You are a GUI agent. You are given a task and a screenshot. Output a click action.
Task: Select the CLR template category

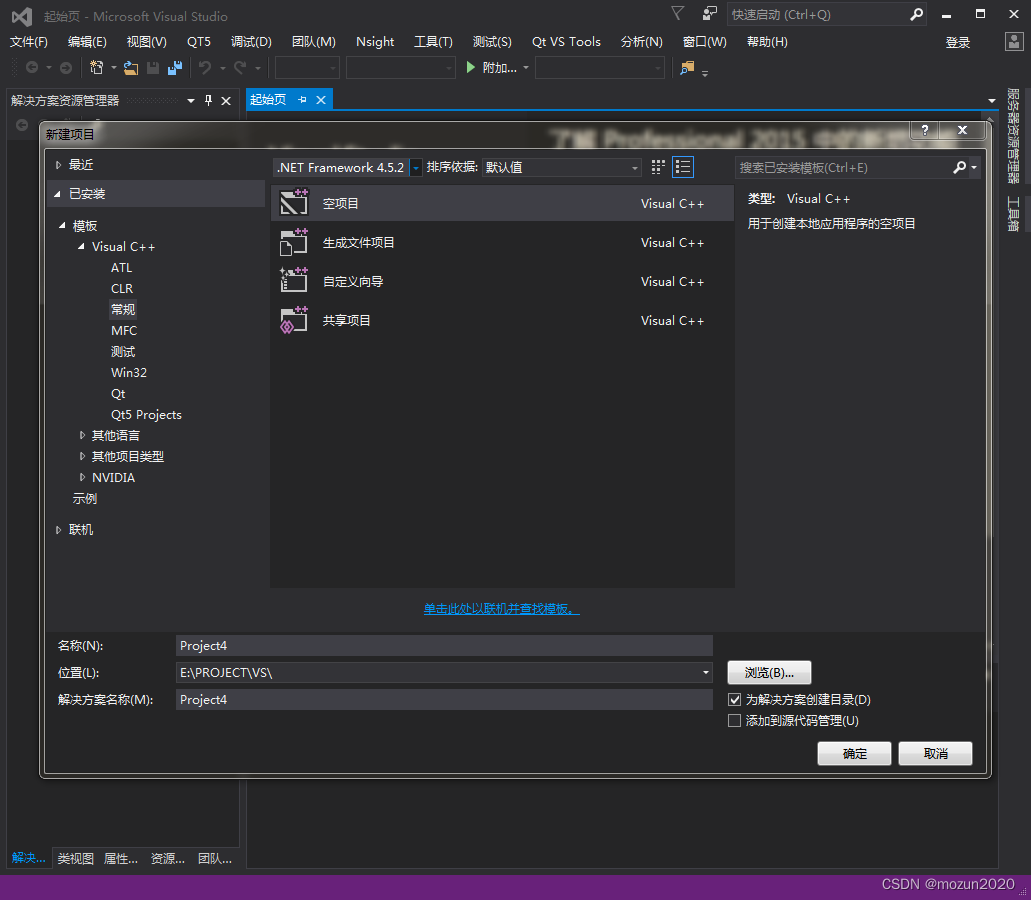122,289
